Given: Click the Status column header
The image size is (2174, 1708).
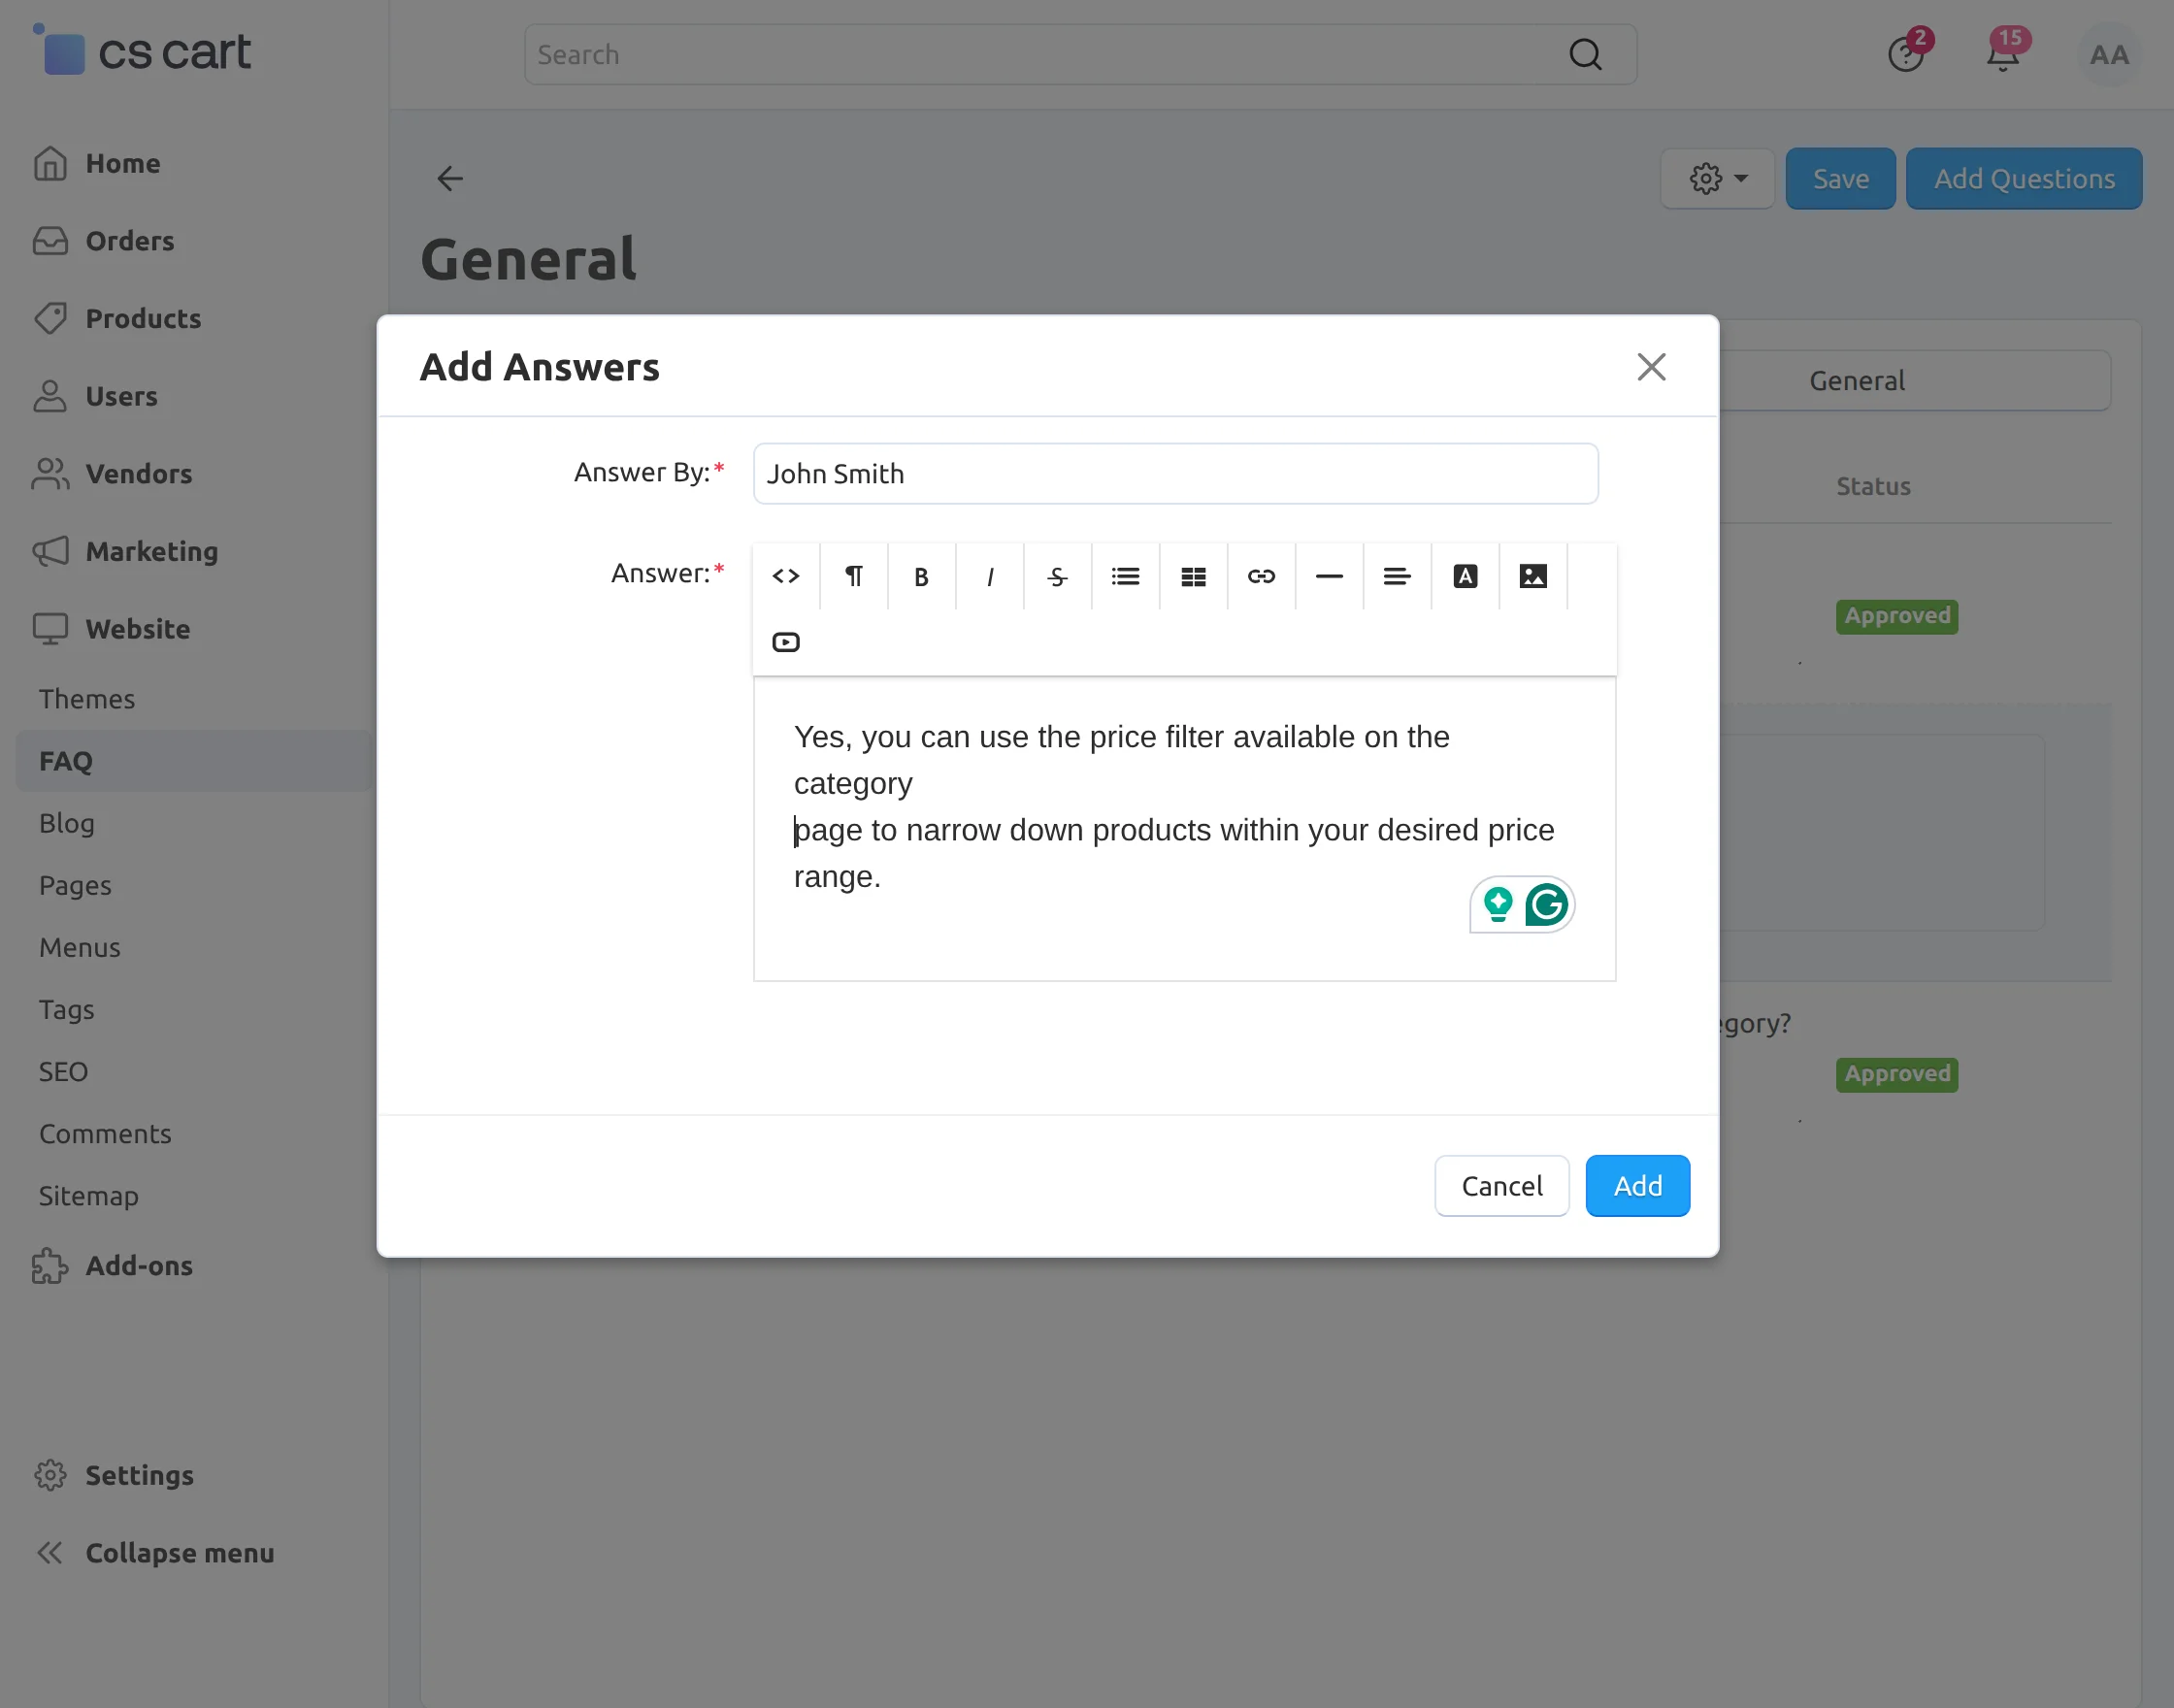Looking at the screenshot, I should (x=1873, y=487).
